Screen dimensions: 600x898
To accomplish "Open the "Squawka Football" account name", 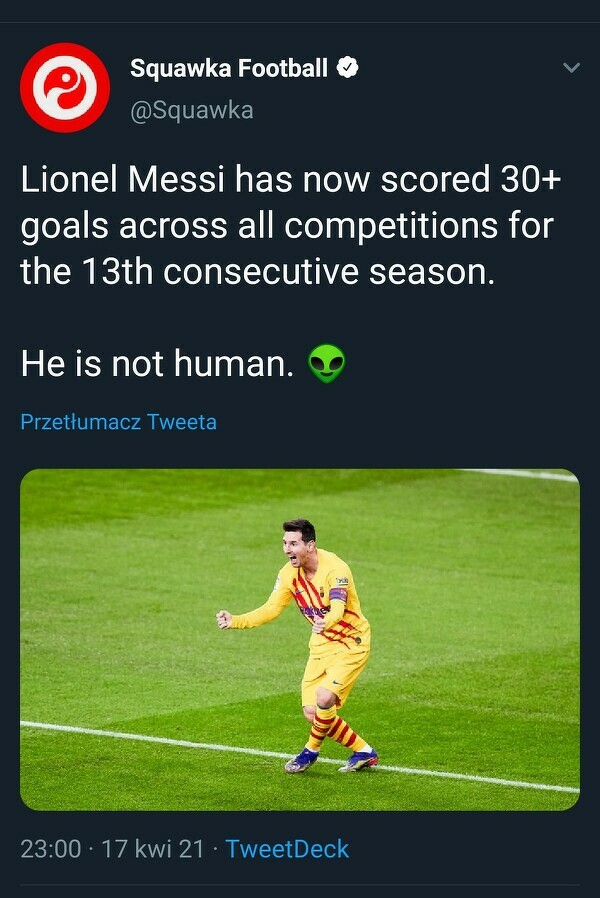I will pyautogui.click(x=229, y=68).
